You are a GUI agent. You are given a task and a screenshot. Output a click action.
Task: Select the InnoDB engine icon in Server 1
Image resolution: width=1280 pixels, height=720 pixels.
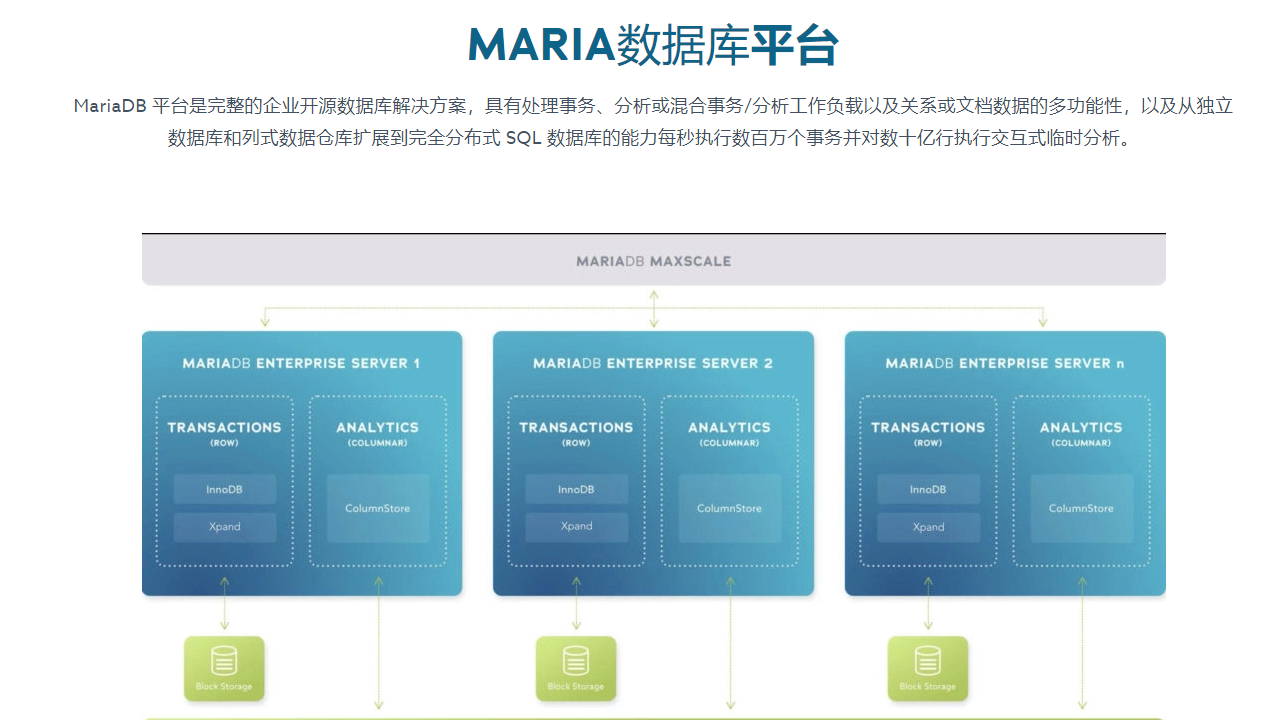[x=224, y=489]
